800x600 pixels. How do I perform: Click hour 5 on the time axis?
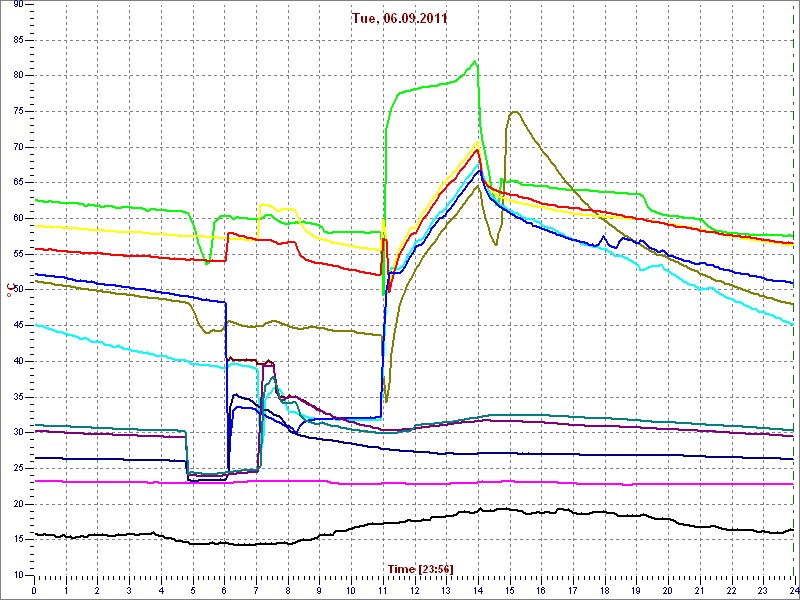pyautogui.click(x=193, y=591)
